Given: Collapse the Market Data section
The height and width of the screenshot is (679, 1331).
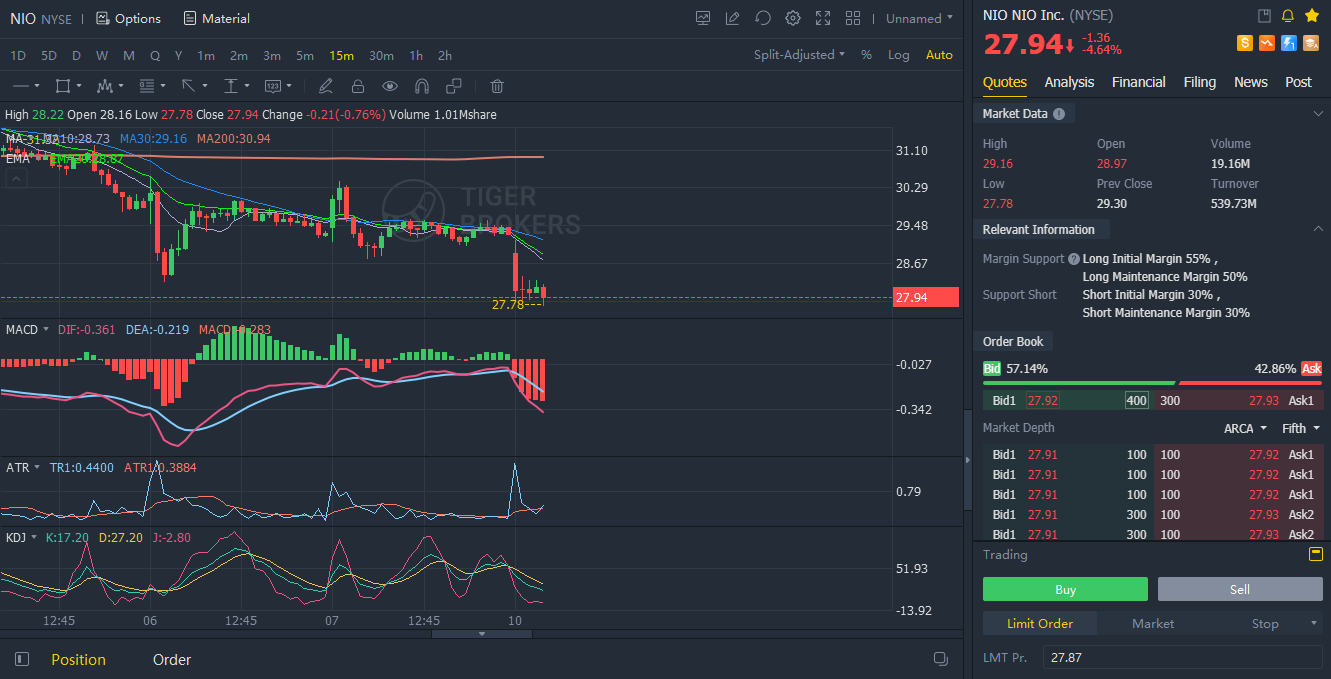Looking at the screenshot, I should [x=1317, y=114].
